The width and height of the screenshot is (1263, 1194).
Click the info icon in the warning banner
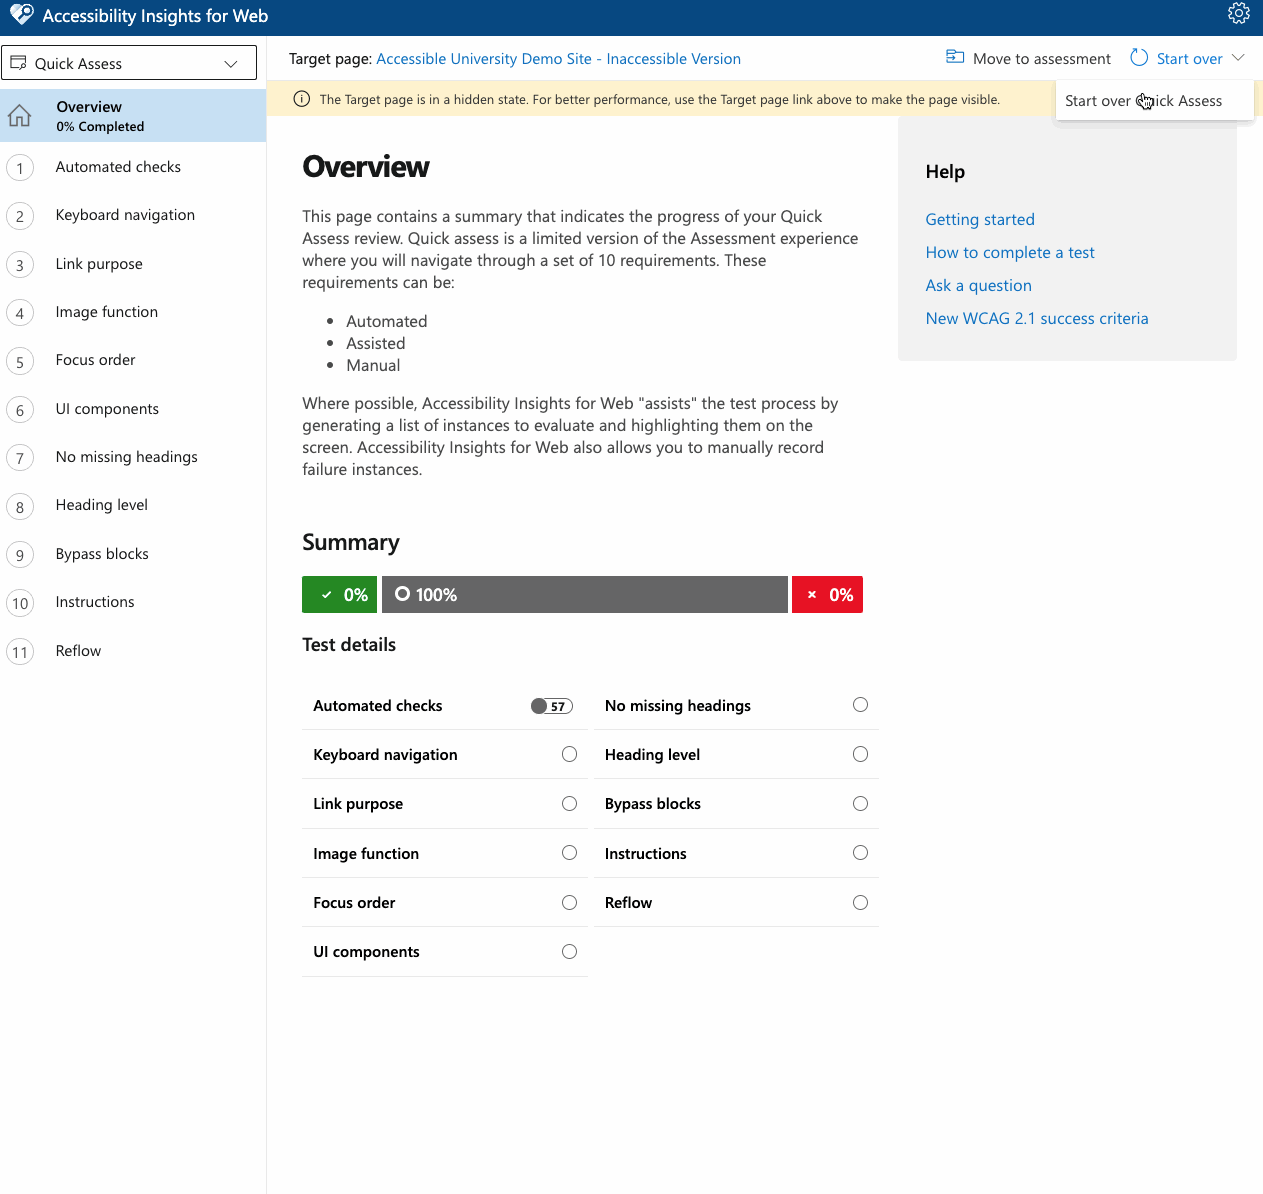(301, 99)
